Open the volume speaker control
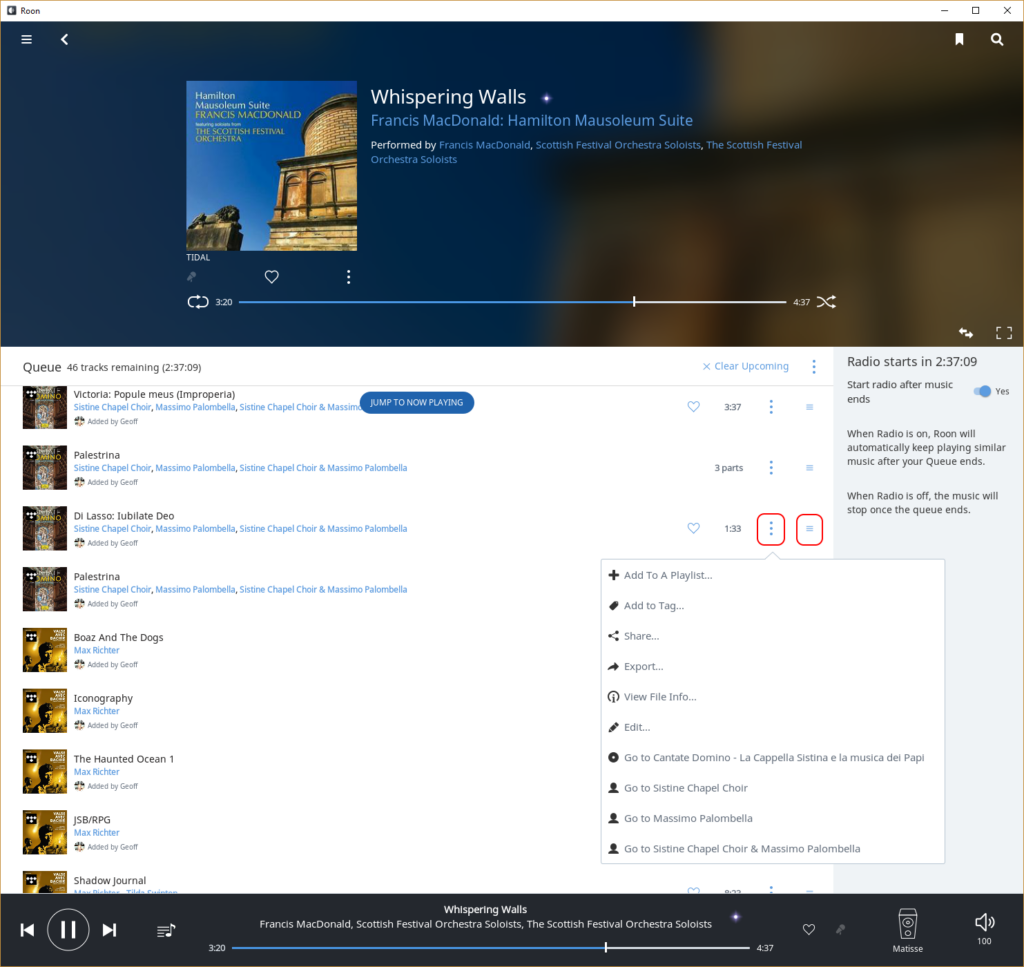The width and height of the screenshot is (1024, 967). (x=984, y=923)
